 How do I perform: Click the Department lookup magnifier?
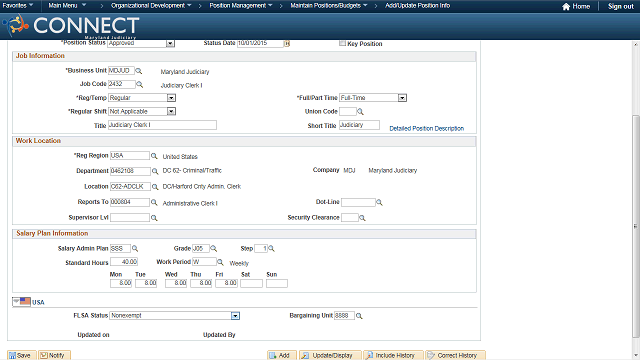coord(155,171)
